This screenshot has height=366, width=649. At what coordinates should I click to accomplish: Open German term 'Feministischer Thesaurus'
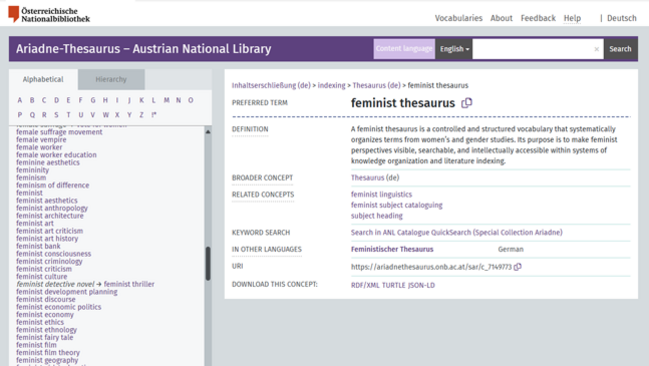click(392, 249)
